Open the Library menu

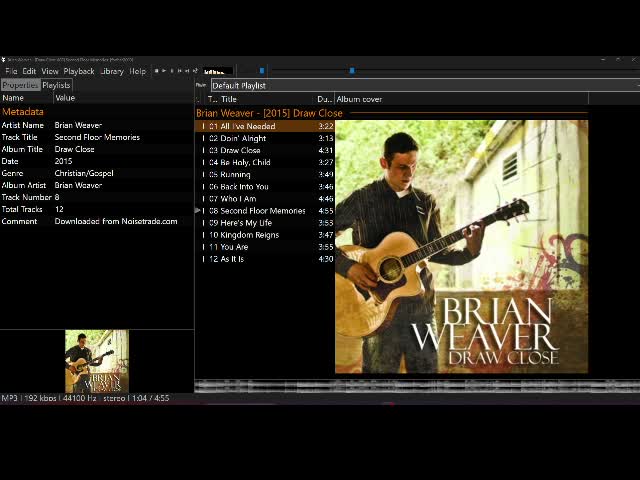[x=112, y=71]
